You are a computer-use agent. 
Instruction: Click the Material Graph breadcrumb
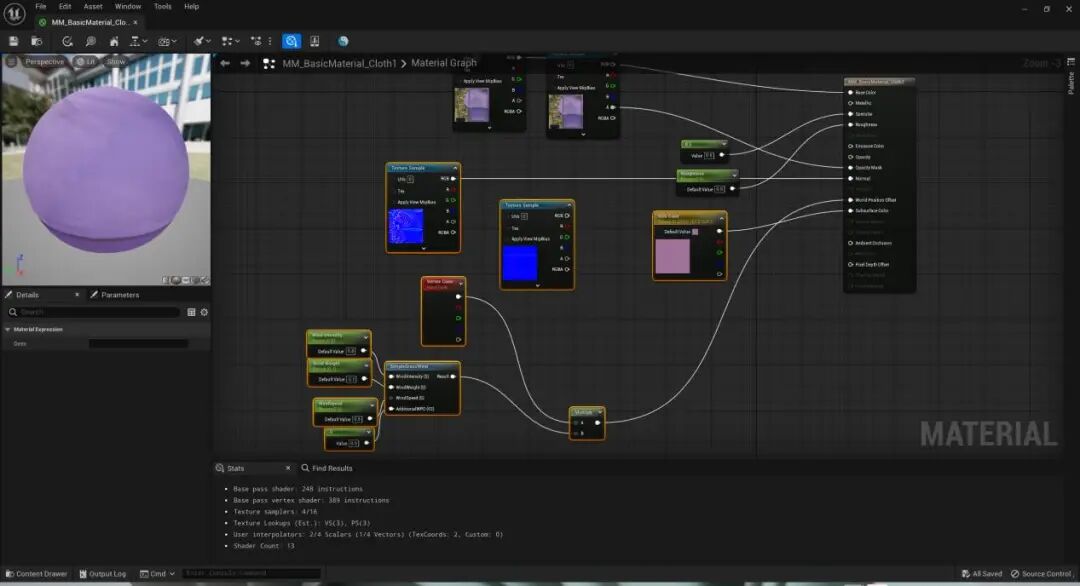click(x=444, y=63)
